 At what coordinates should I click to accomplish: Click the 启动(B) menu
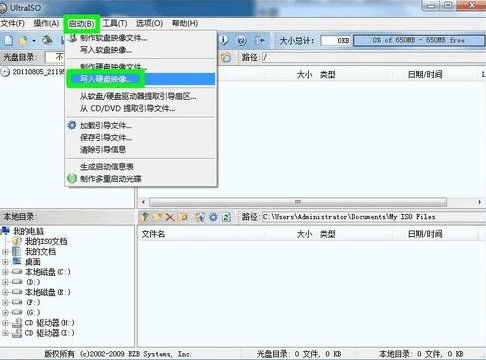point(81,24)
